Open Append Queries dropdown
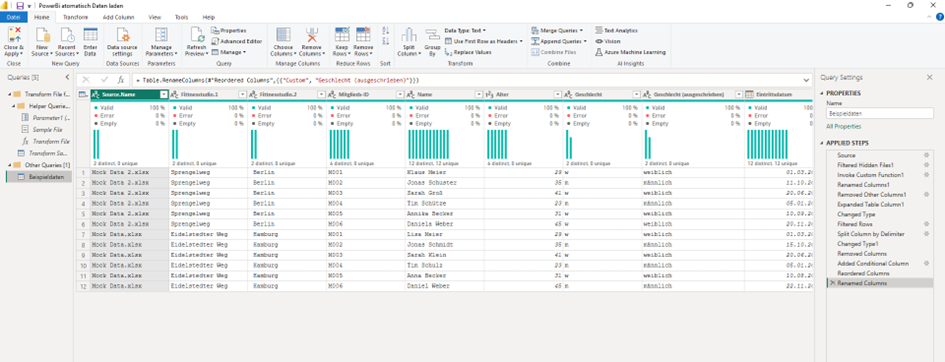The width and height of the screenshot is (945, 362). tap(559, 41)
